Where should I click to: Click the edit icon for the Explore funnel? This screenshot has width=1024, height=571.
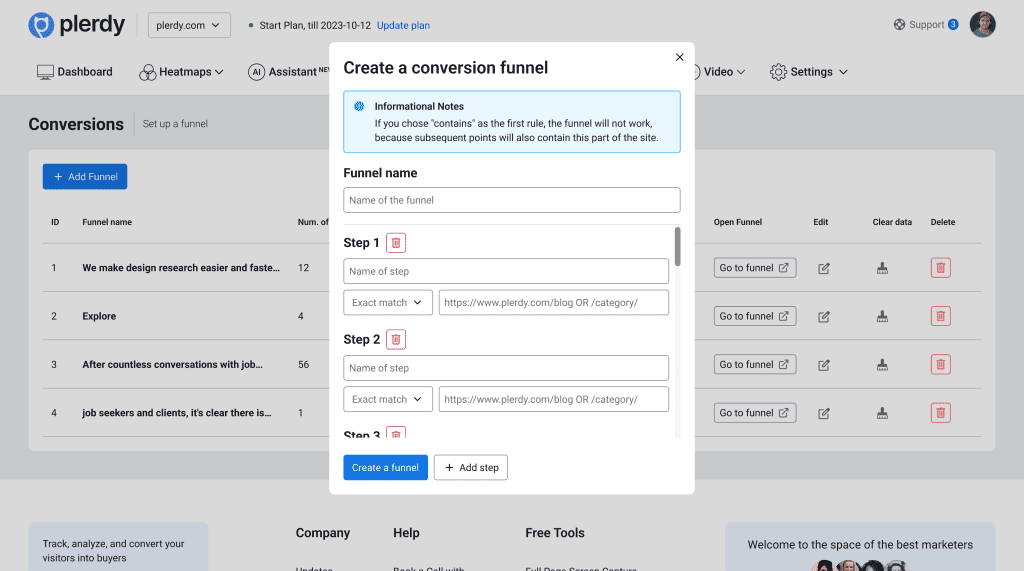click(x=824, y=316)
